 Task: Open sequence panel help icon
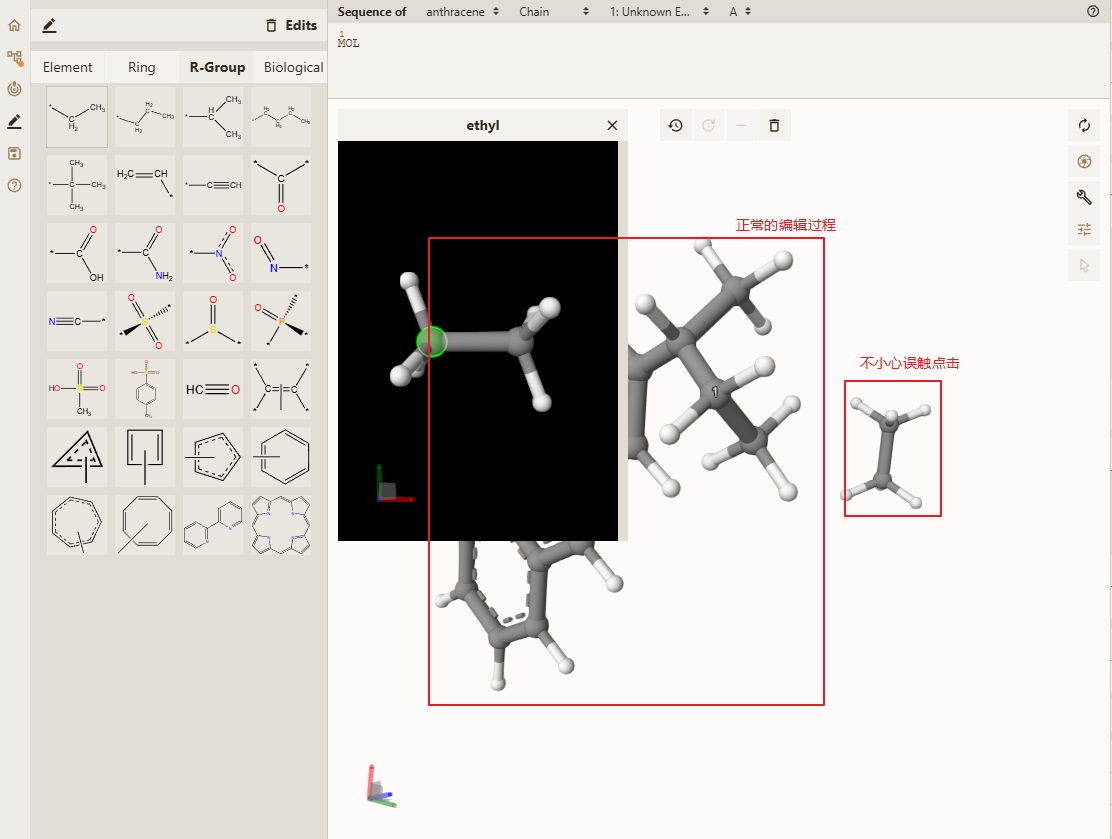tap(1093, 11)
